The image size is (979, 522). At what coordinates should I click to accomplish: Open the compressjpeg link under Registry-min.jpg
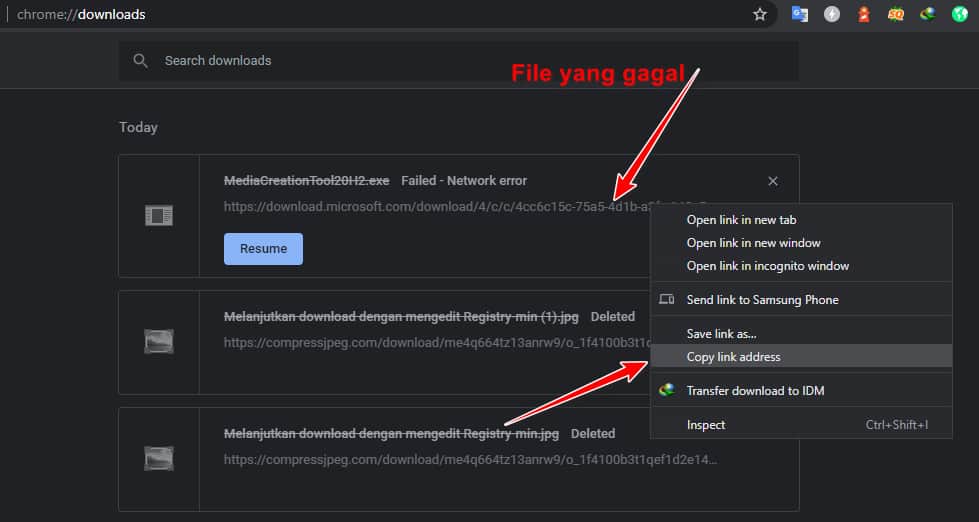click(470, 460)
